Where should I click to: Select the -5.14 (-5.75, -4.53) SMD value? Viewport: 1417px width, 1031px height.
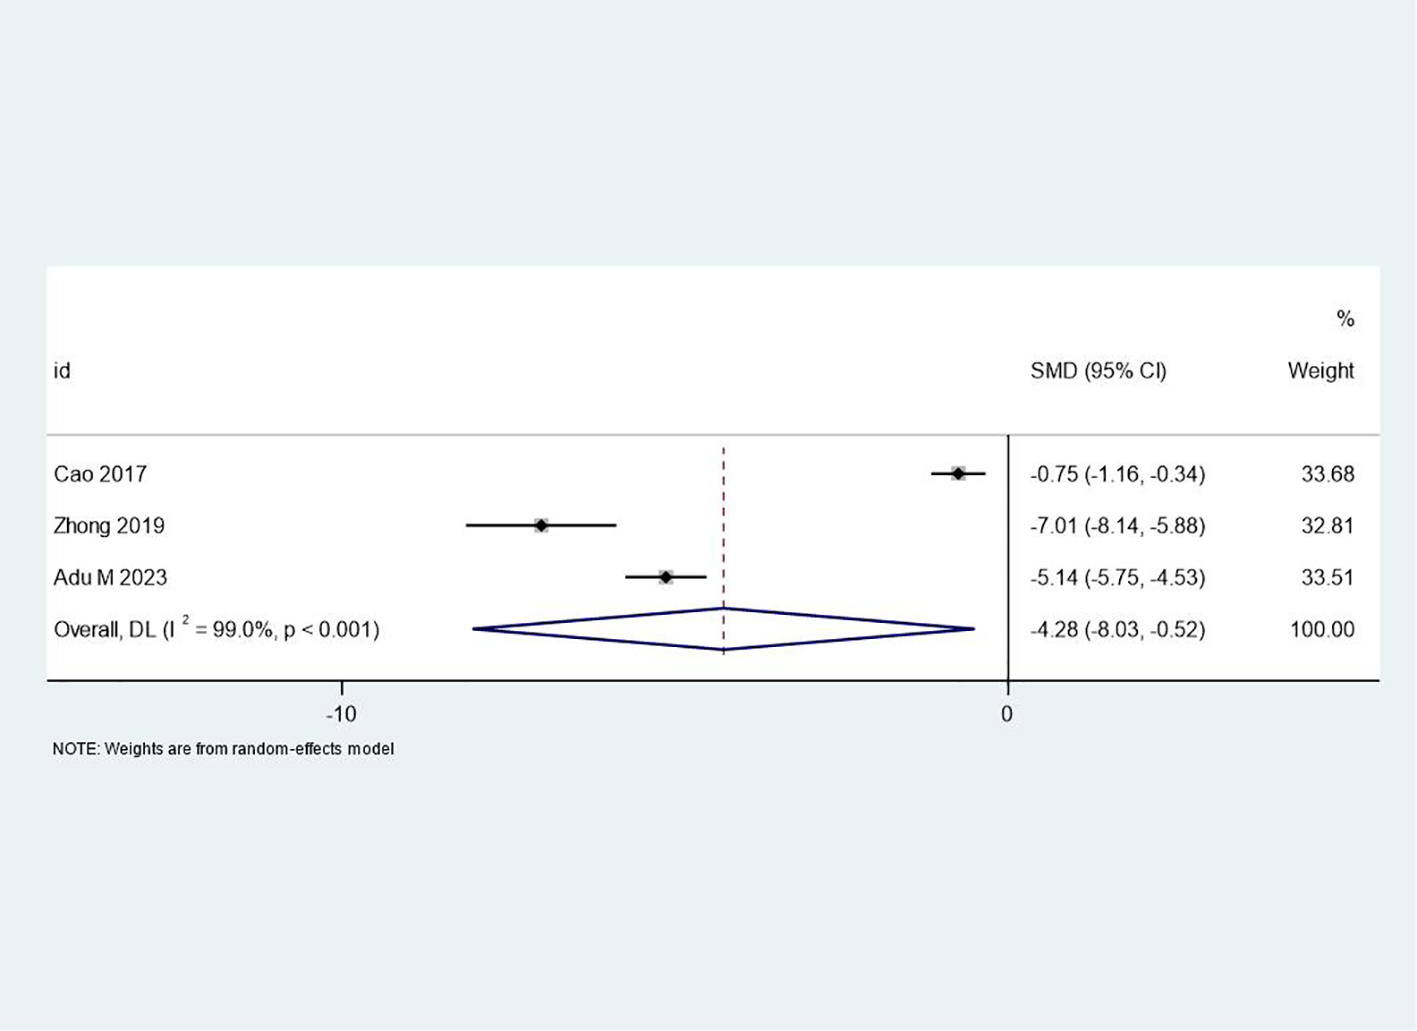pos(1117,578)
